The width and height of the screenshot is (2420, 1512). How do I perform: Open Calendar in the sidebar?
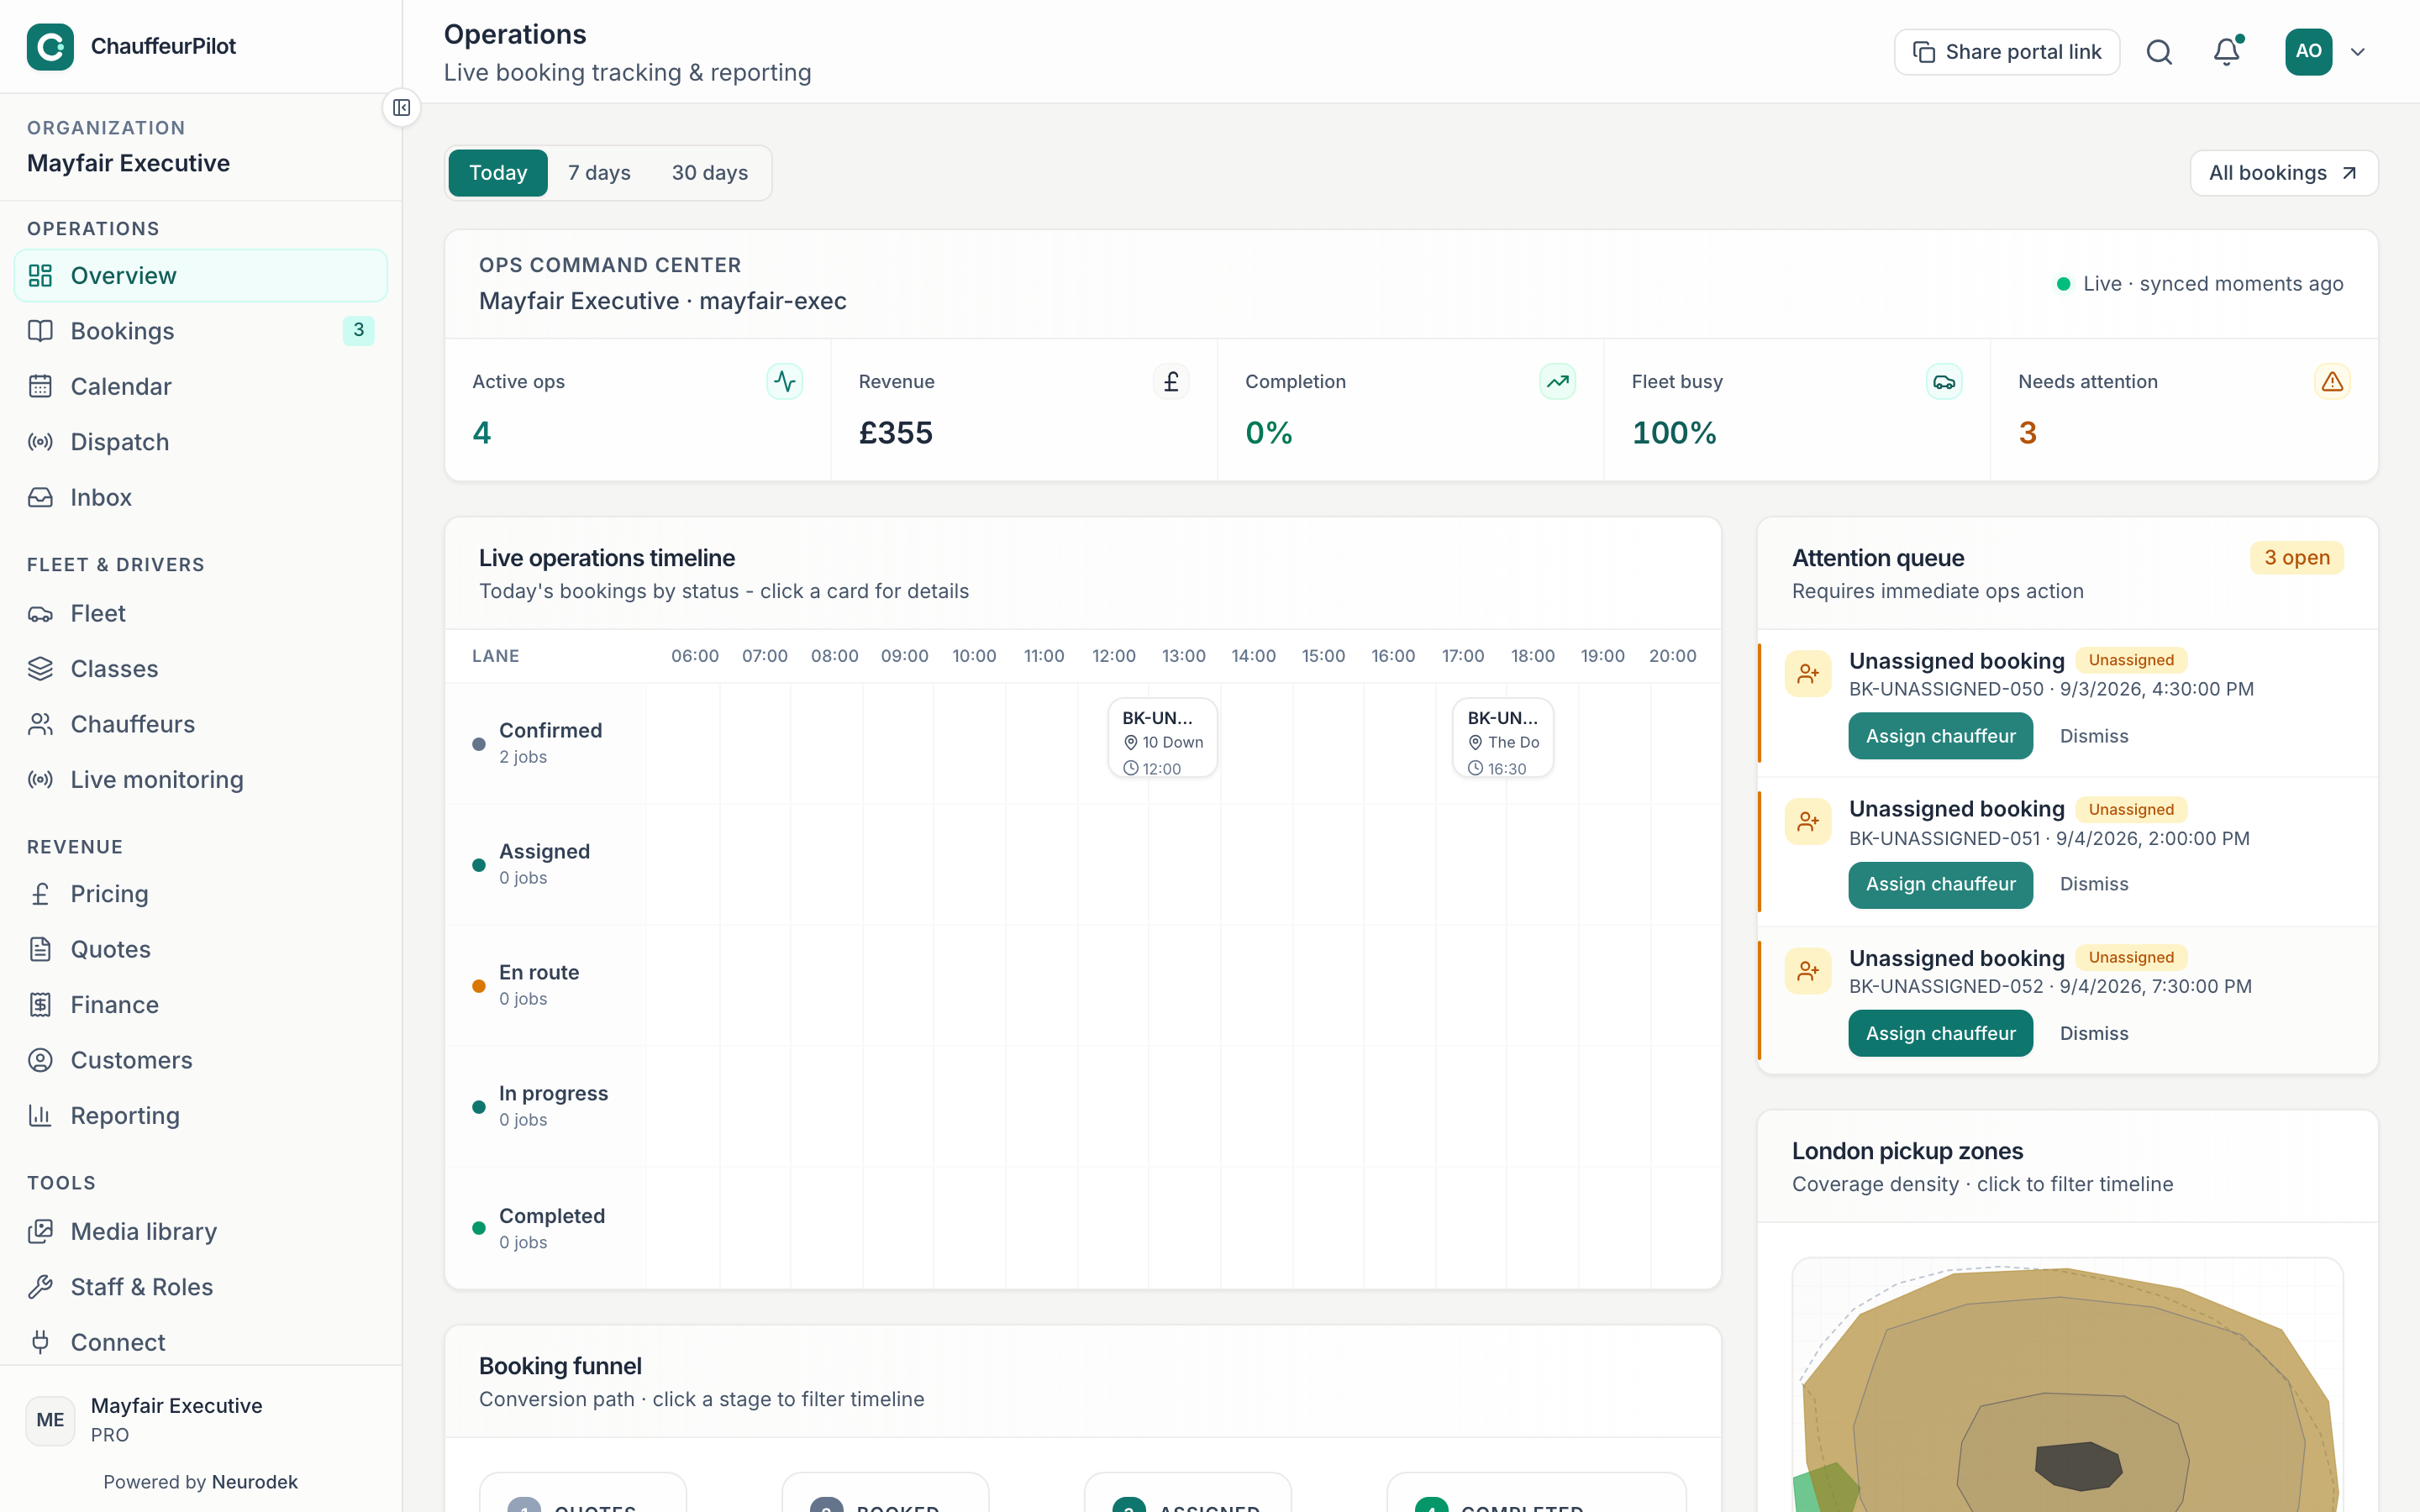200,387
